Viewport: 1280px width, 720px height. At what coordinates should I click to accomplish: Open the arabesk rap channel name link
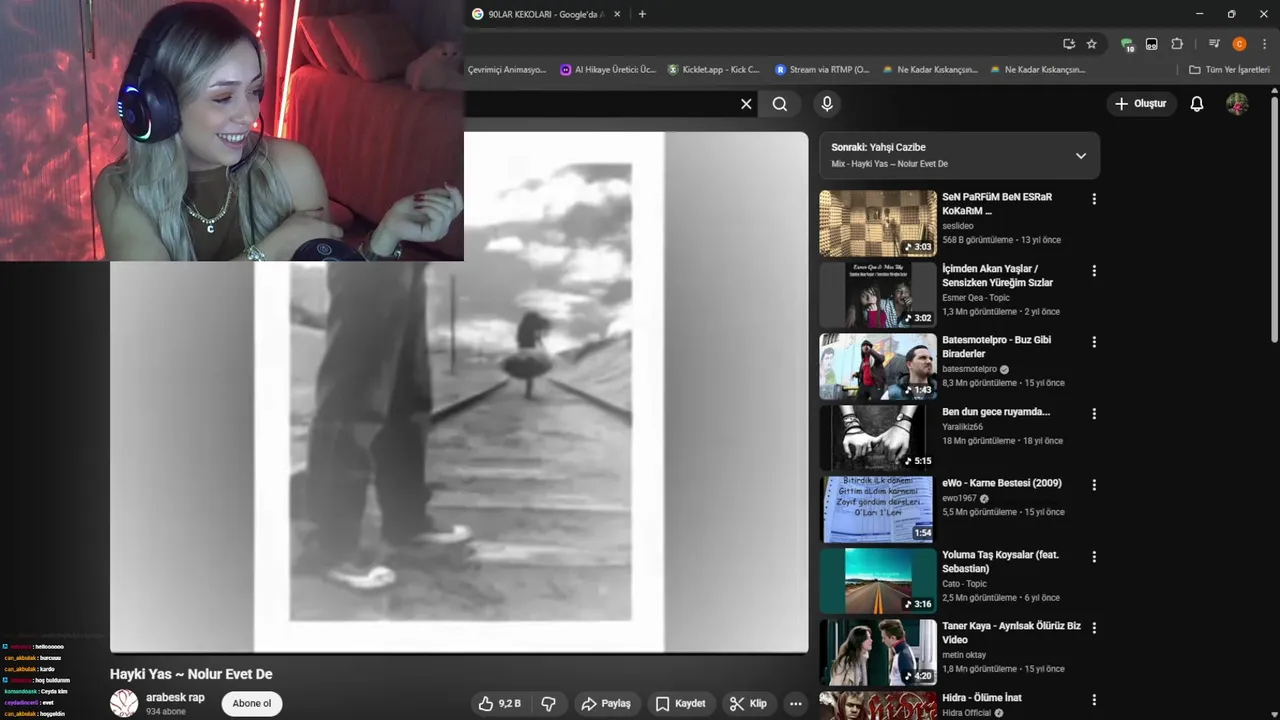click(175, 697)
